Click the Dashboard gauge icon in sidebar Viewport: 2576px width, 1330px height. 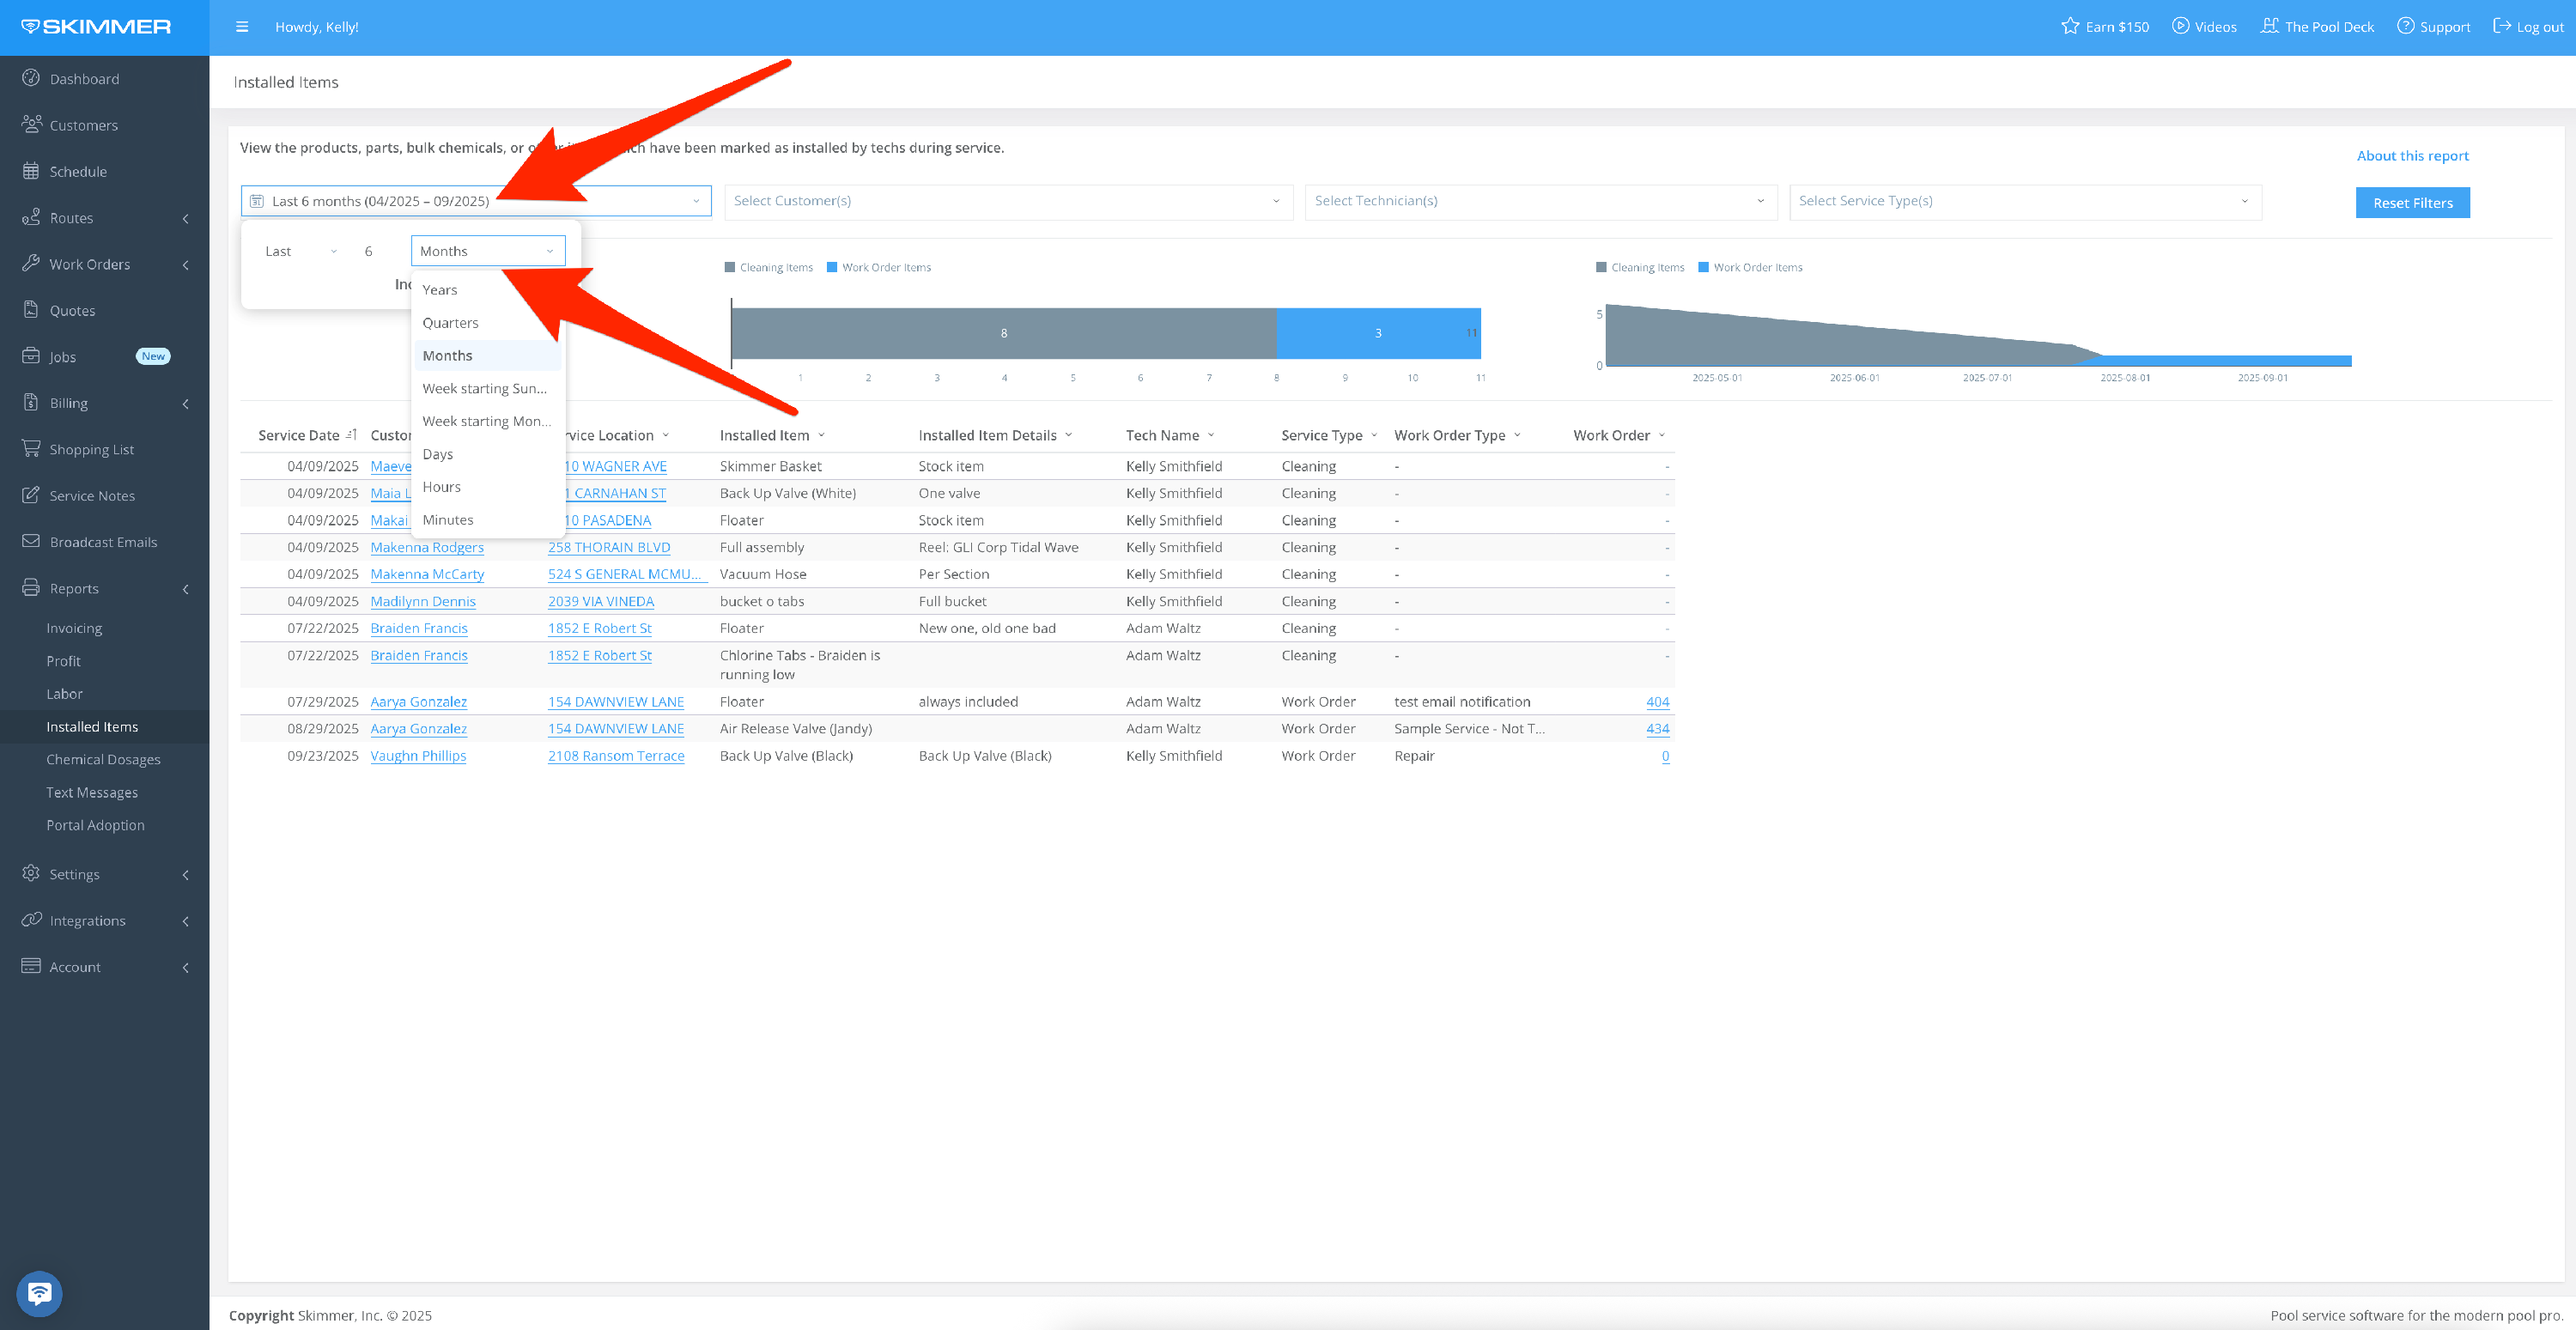pos(31,78)
